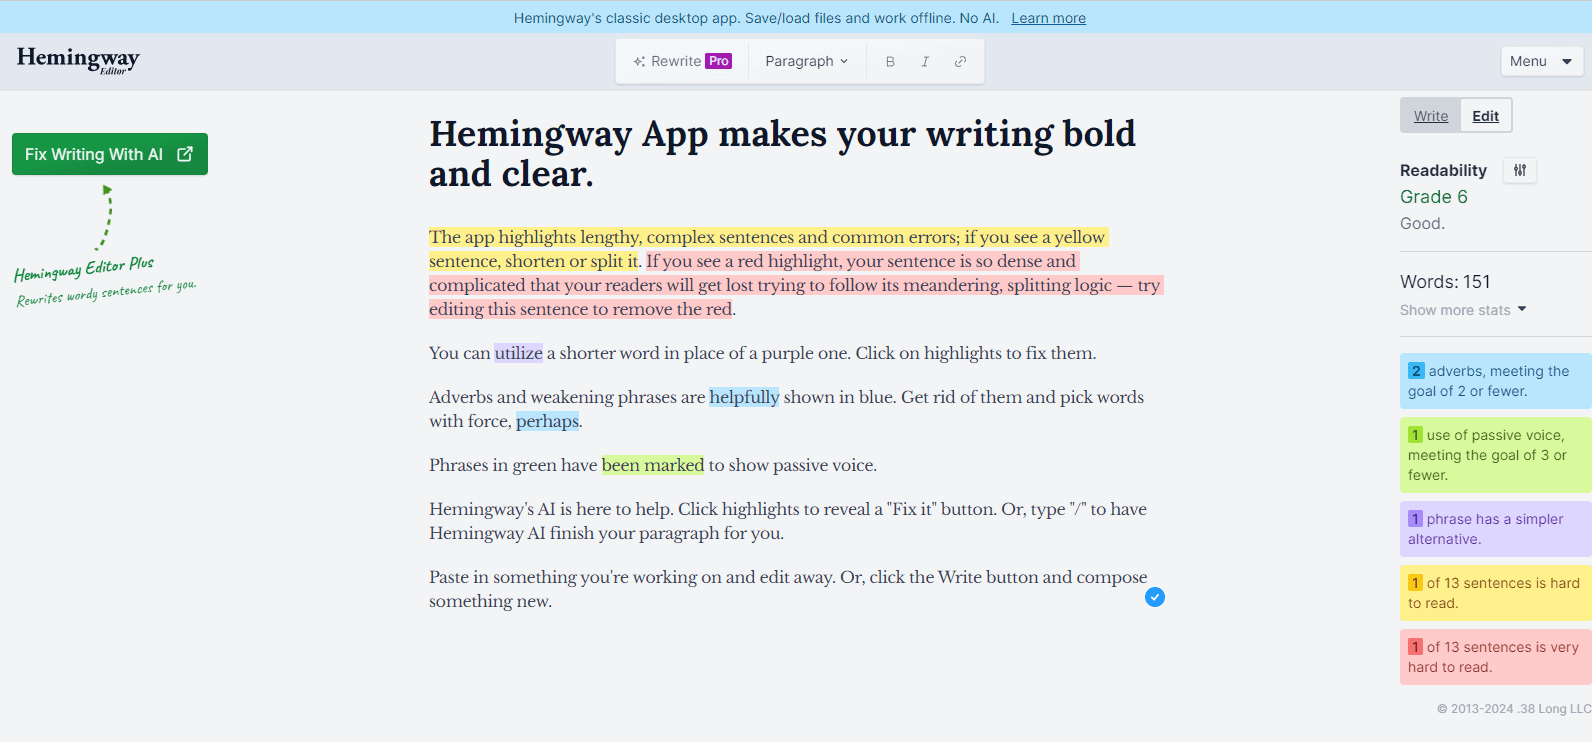Select the simpler alternative purple card

[x=1495, y=529]
